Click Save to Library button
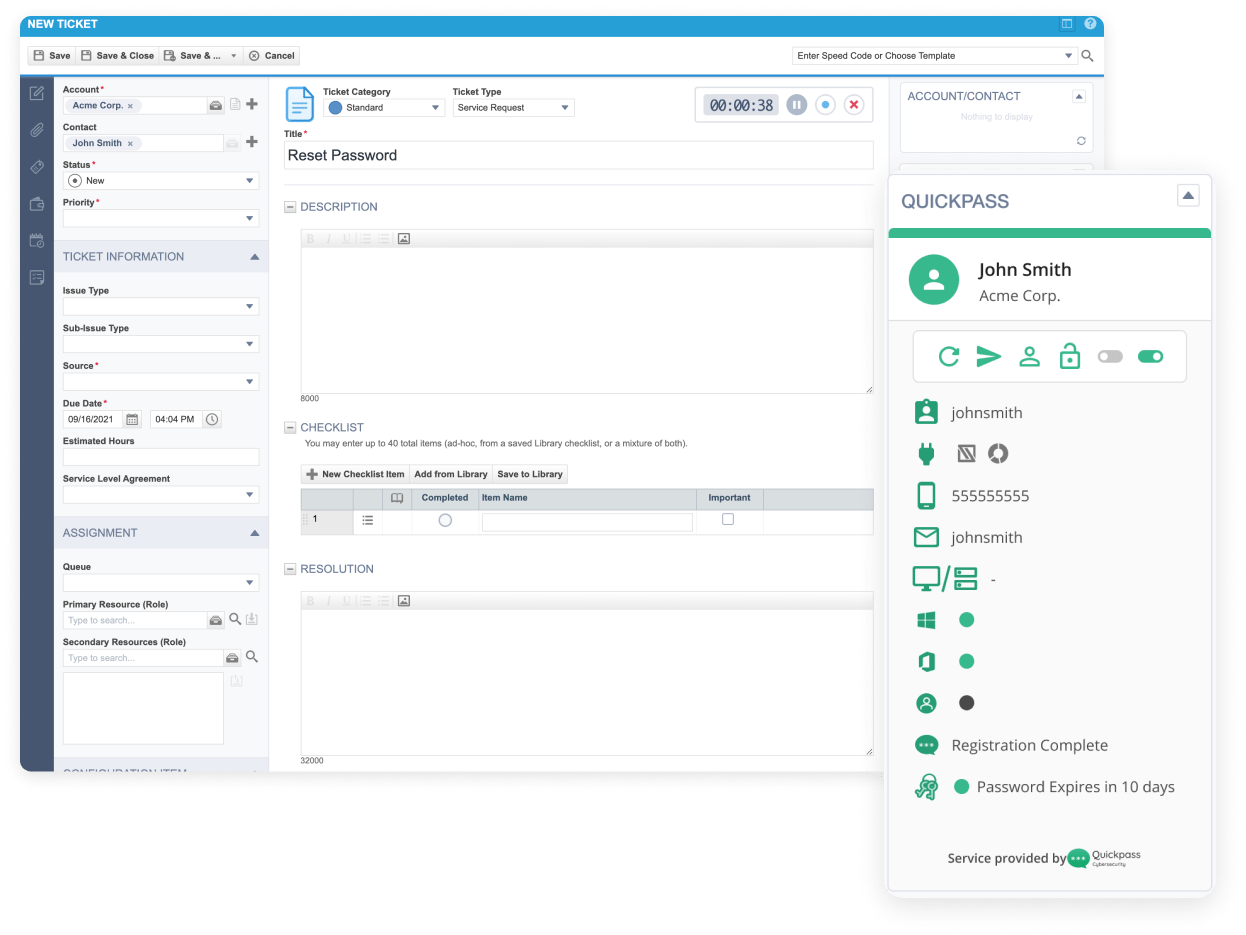 point(530,474)
